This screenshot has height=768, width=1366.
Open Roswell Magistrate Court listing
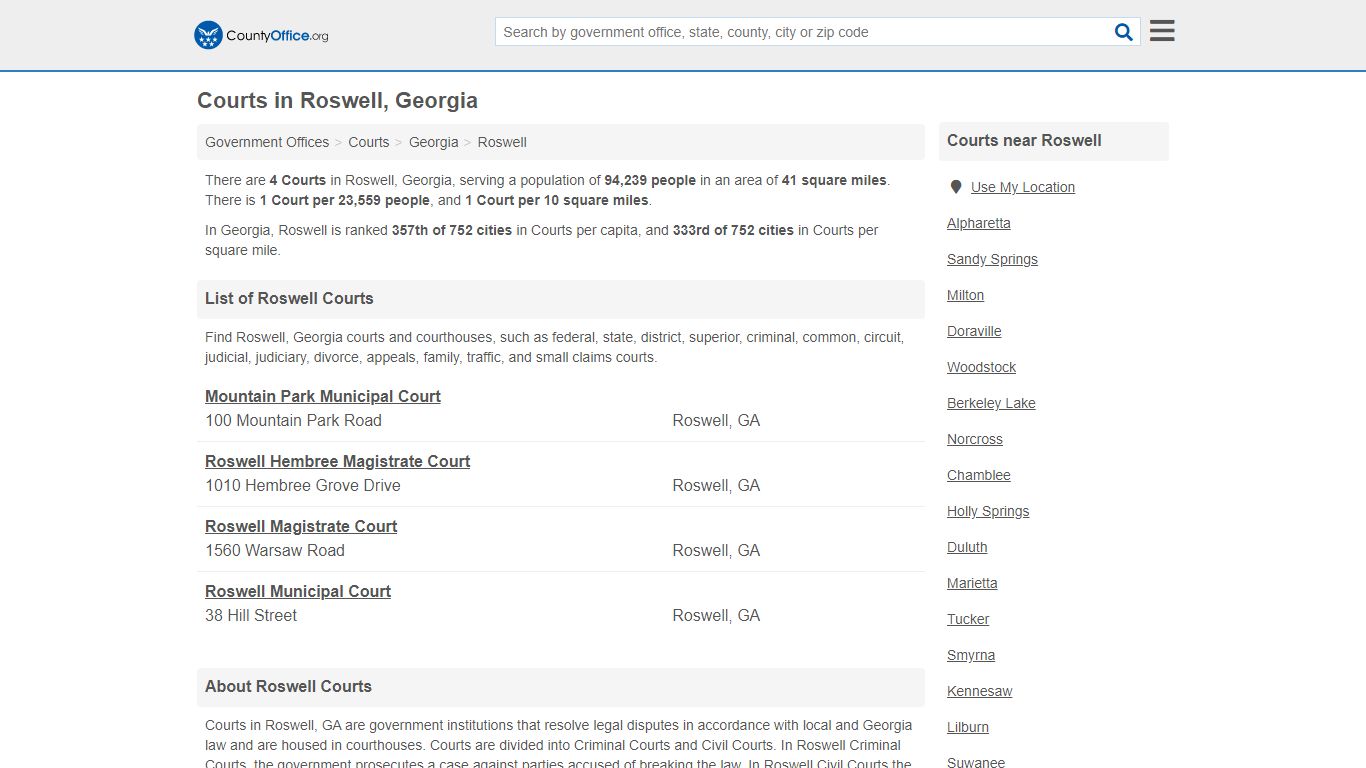(x=301, y=526)
